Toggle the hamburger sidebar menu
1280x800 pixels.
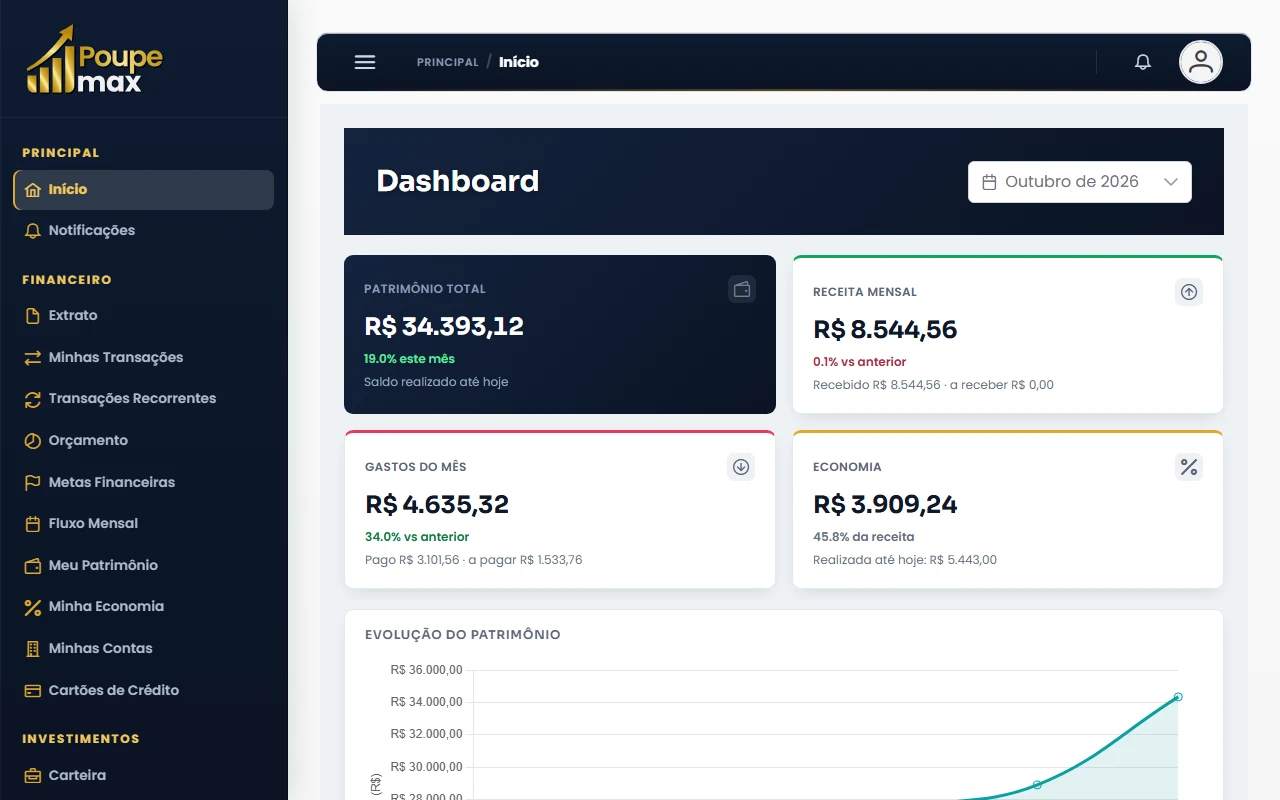pos(365,62)
